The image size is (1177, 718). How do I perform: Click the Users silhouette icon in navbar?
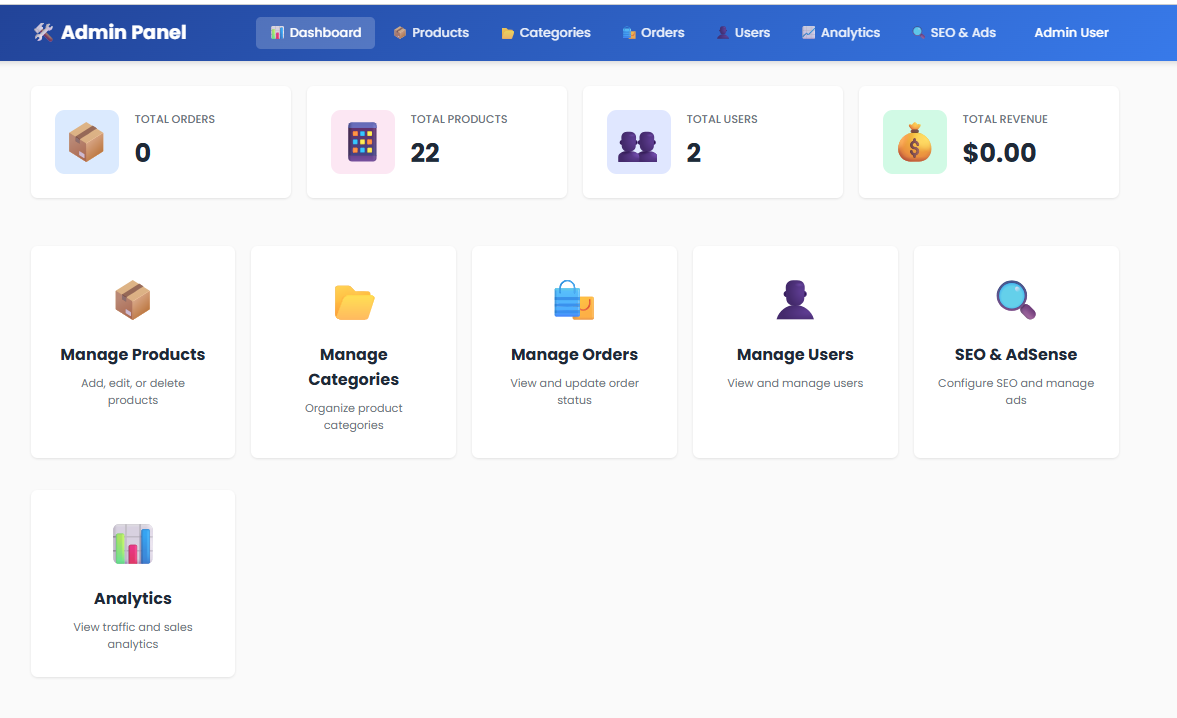tap(723, 33)
